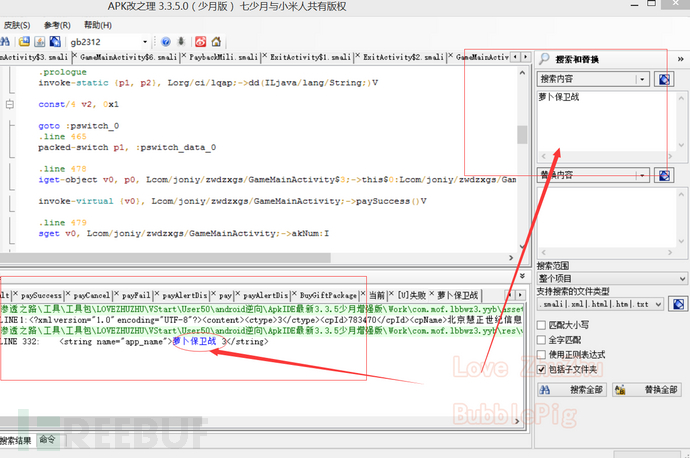The image size is (690, 458).
Task: Enable the 使用正则表达式 checkbox
Action: point(542,355)
